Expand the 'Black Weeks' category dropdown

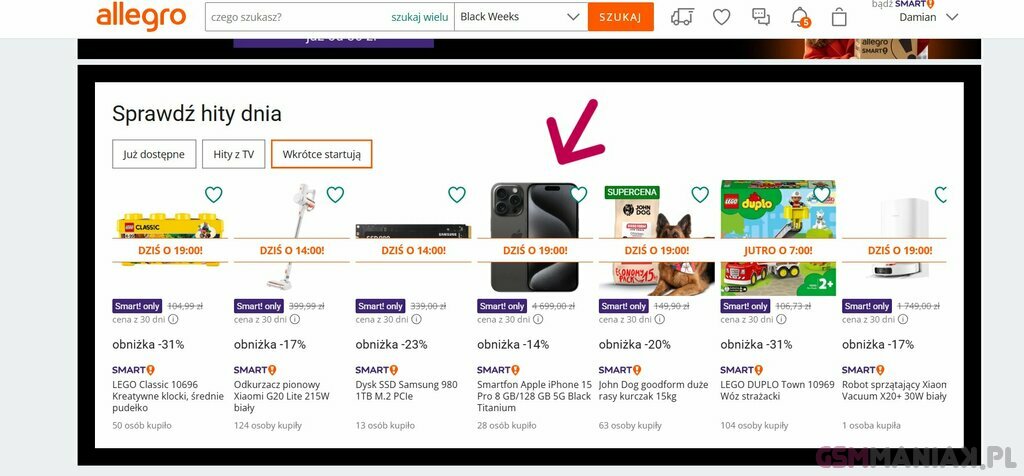[520, 17]
